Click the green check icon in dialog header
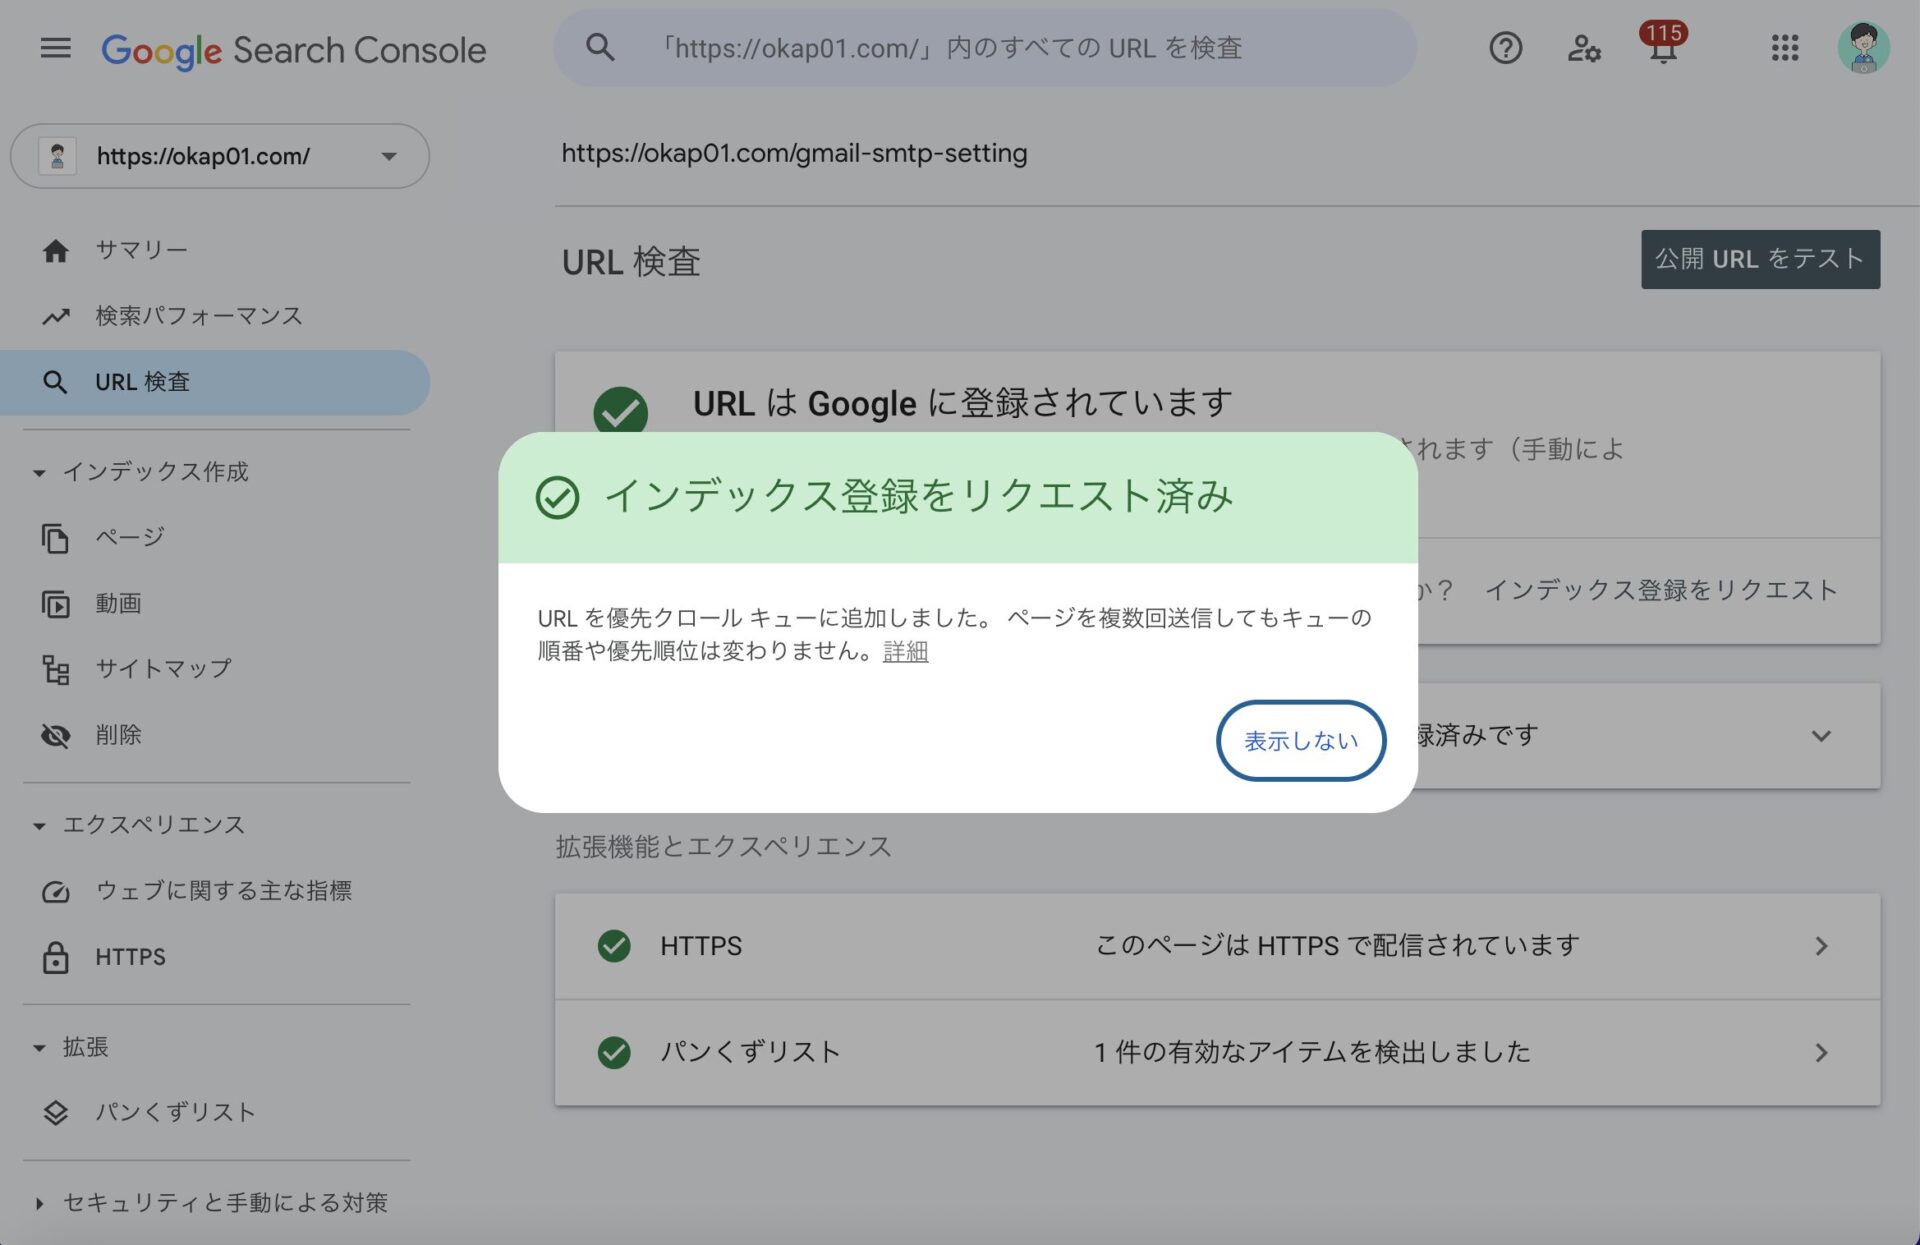 [x=557, y=497]
